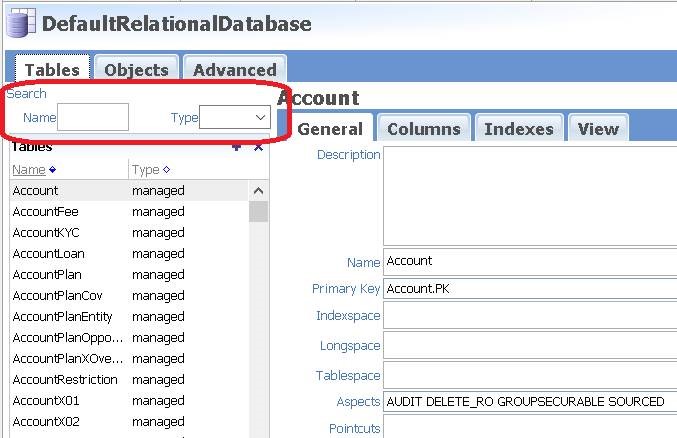Switch to the Advanced tab
This screenshot has width=677, height=438.
(x=235, y=69)
